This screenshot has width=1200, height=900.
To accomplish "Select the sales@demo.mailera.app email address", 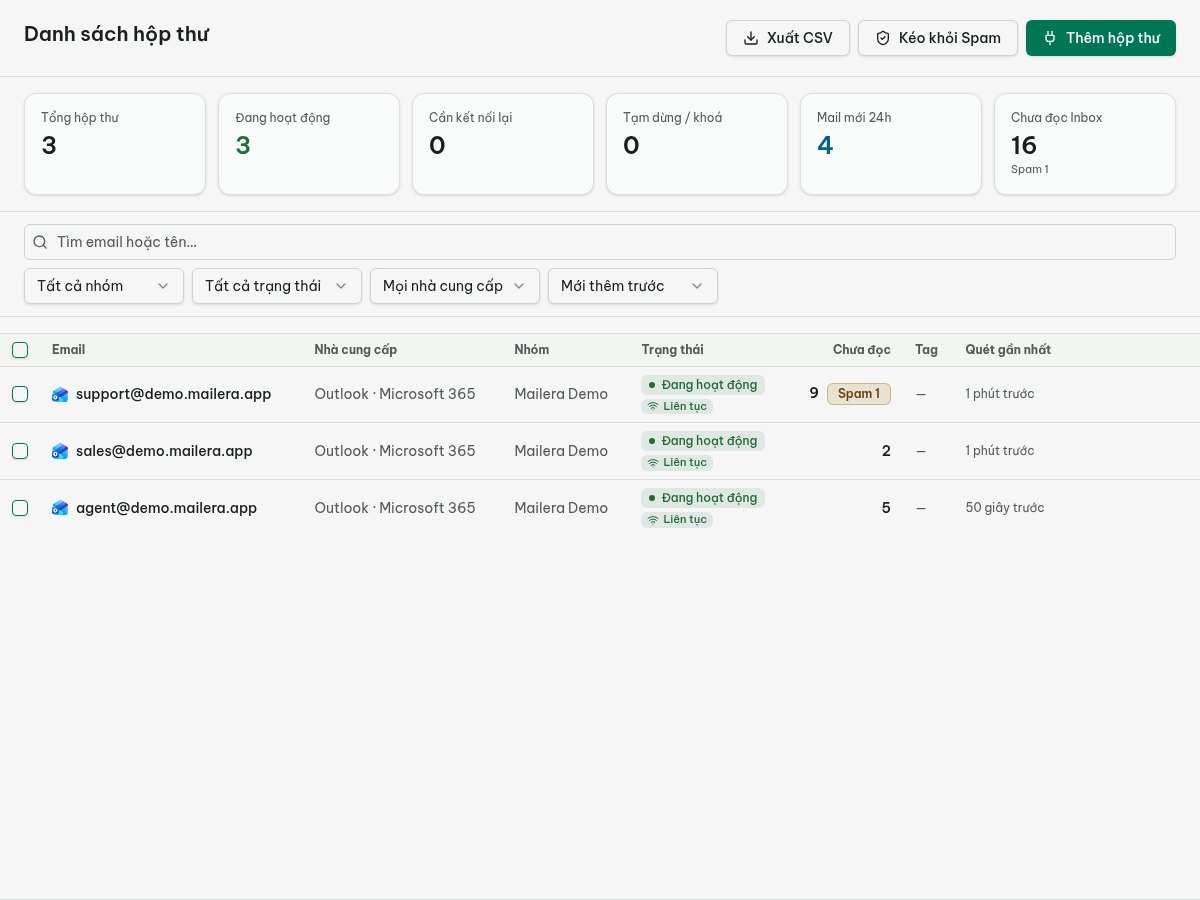I will tap(164, 451).
